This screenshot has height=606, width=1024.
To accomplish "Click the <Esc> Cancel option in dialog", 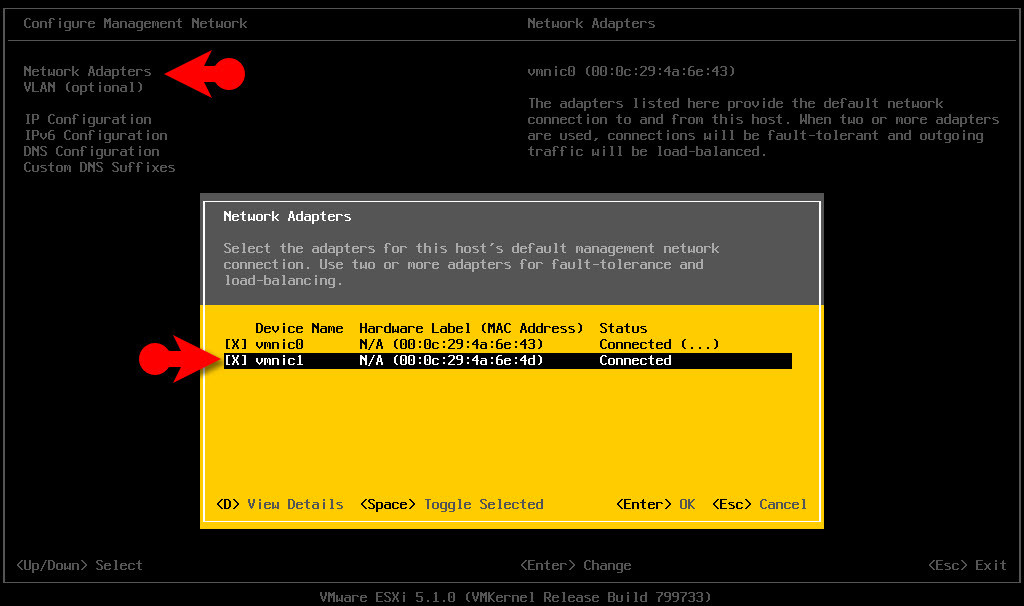I will point(760,504).
